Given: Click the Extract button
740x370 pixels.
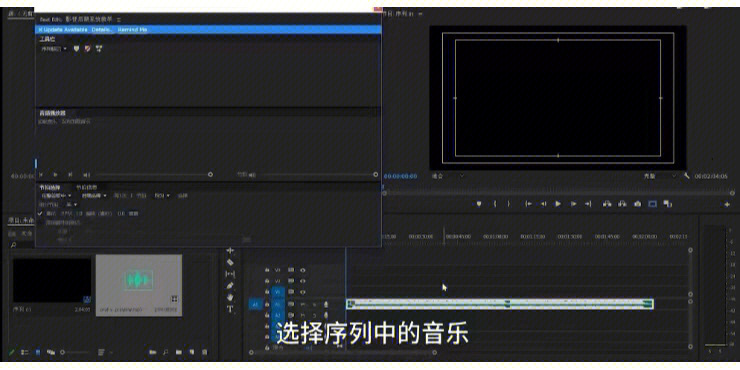Looking at the screenshot, I should pyautogui.click(x=622, y=204).
